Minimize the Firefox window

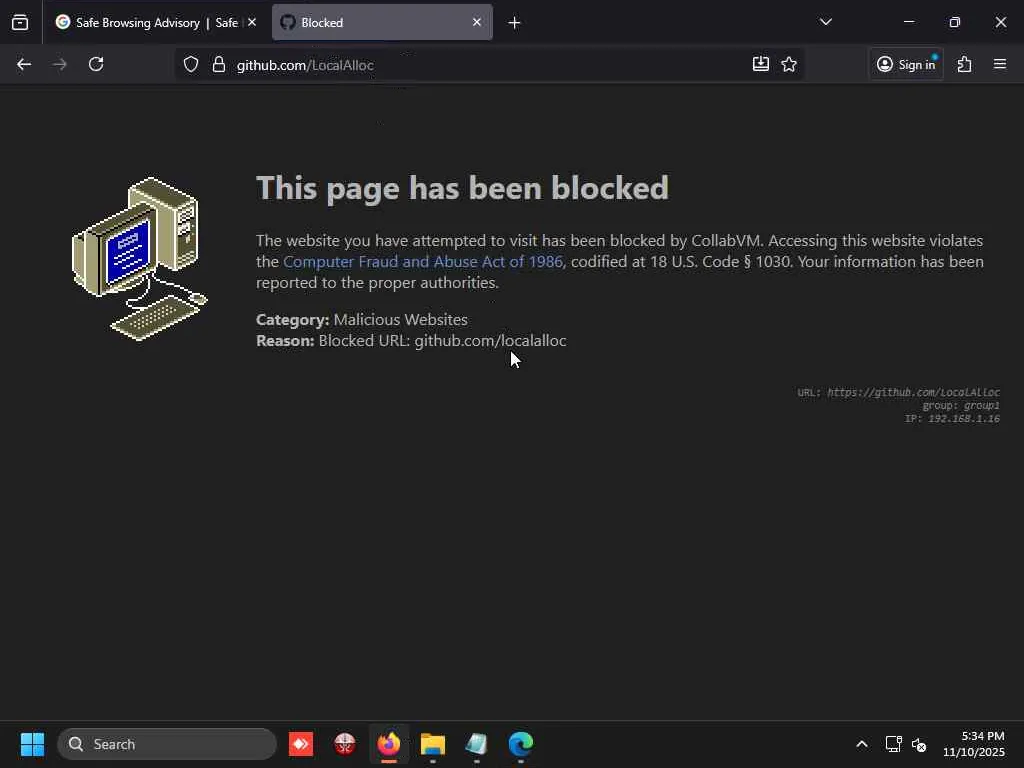[909, 22]
